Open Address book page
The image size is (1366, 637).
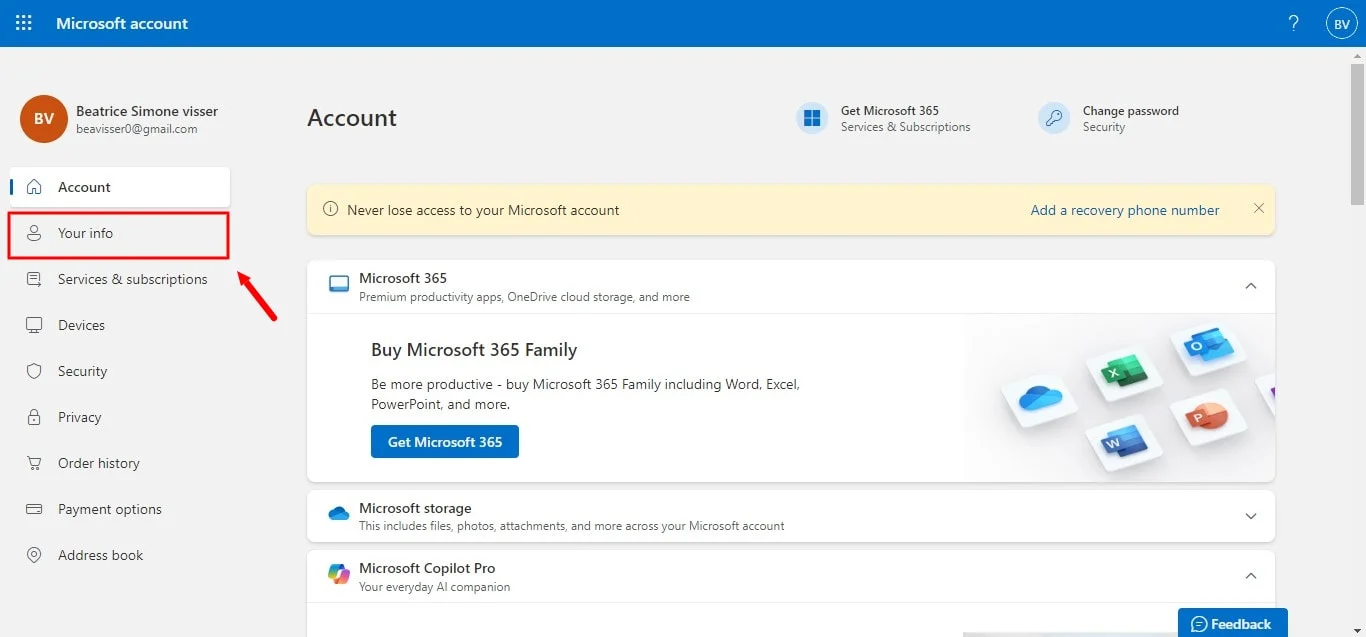point(120,555)
